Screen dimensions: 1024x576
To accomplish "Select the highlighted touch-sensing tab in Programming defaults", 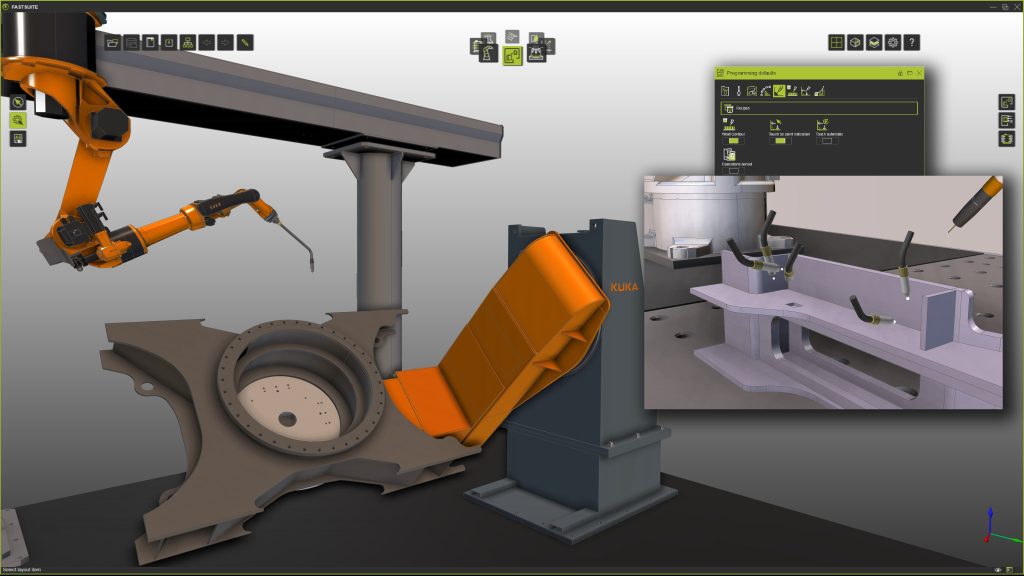I will pos(778,91).
